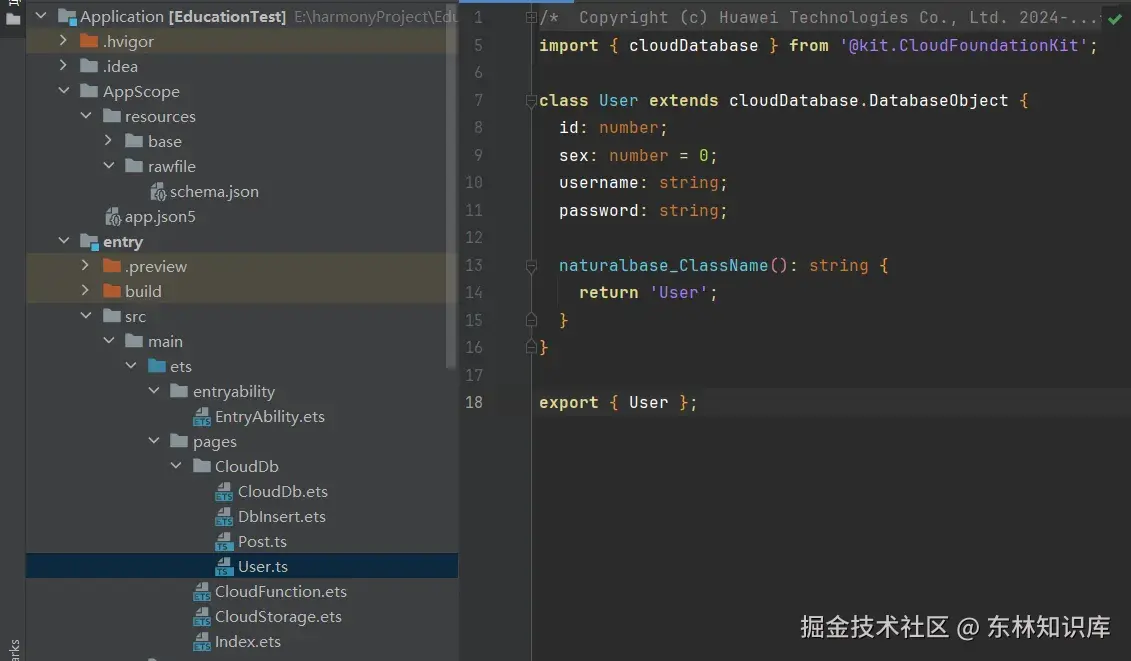Collapse the Application [EducationTest] root node
The width and height of the screenshot is (1131, 661).
coord(41,16)
